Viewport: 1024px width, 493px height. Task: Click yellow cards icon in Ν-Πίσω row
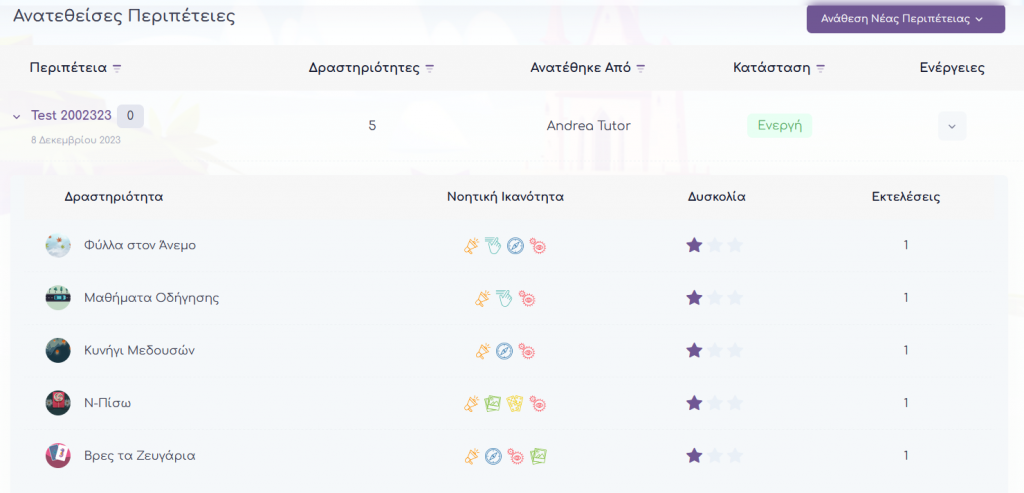516,404
